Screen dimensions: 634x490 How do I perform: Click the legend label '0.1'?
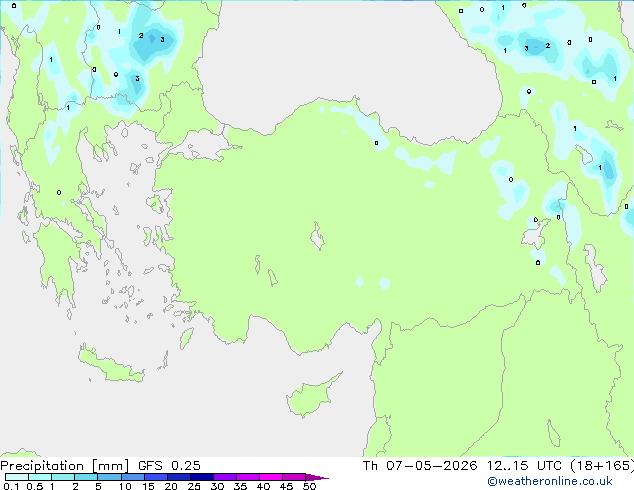(x=11, y=486)
